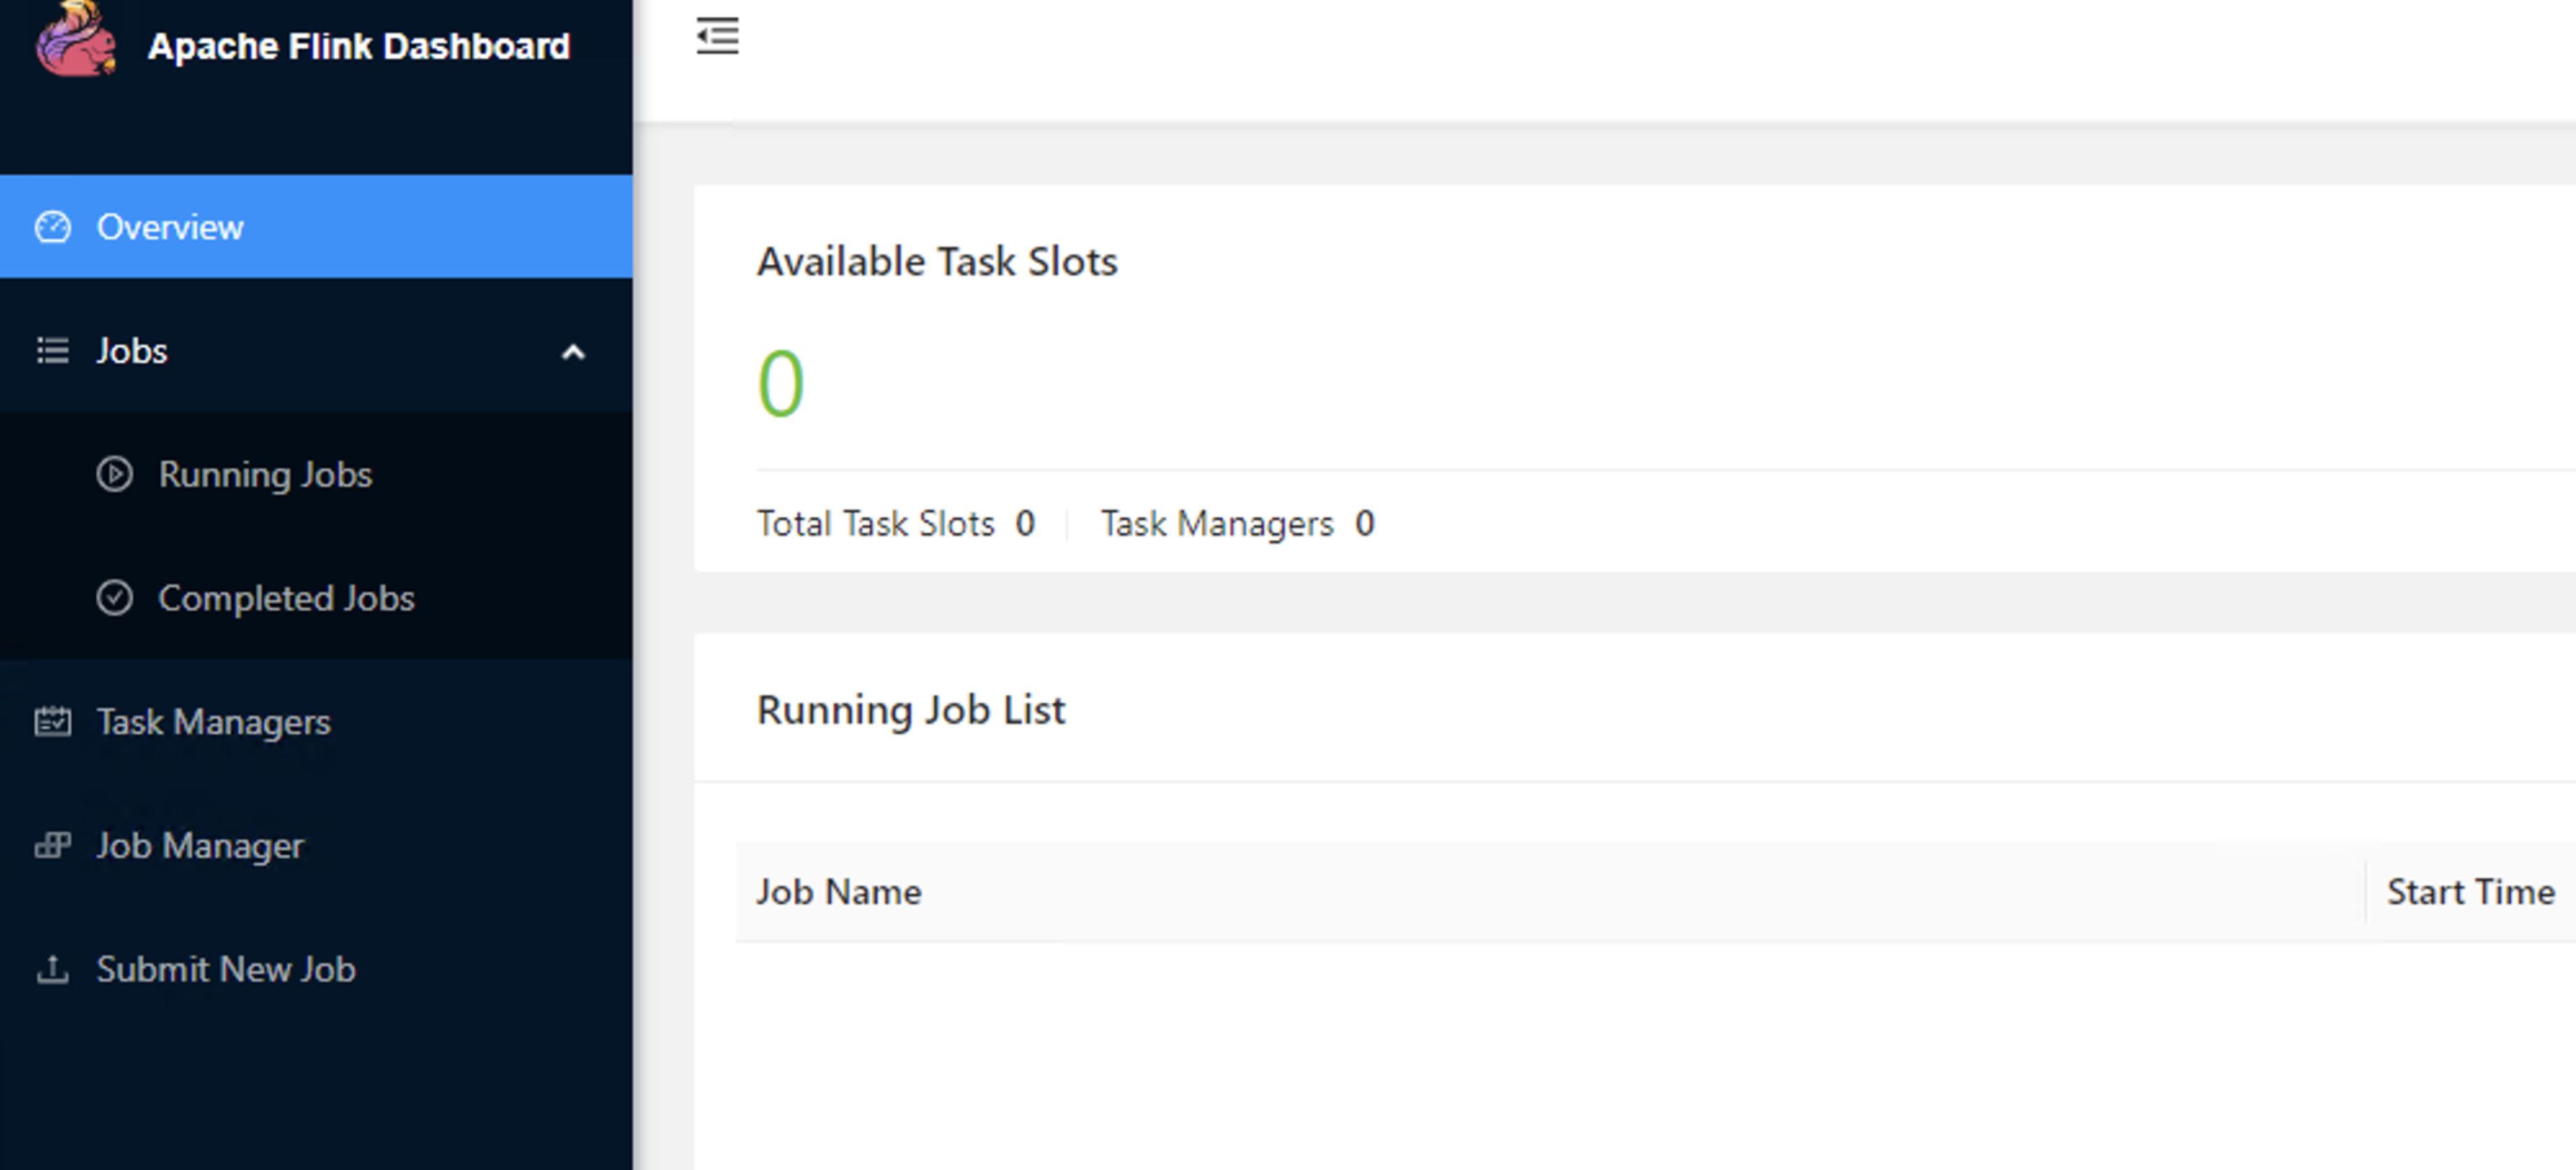Open the Job Manager section
The height and width of the screenshot is (1170, 2576).
click(200, 846)
